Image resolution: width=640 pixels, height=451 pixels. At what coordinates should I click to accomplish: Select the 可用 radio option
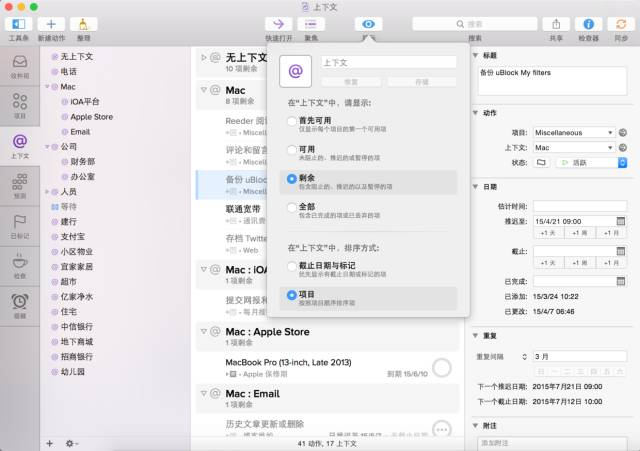click(x=291, y=150)
